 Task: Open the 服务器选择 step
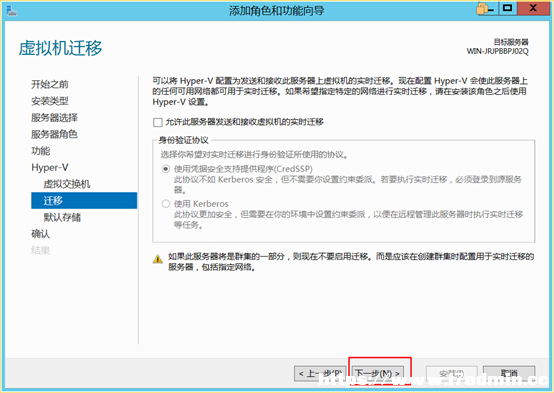point(54,117)
